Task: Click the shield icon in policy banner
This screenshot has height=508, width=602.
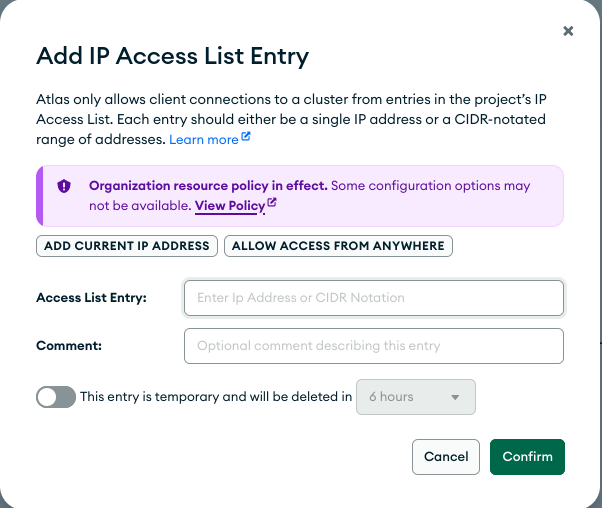Action: pos(64,186)
